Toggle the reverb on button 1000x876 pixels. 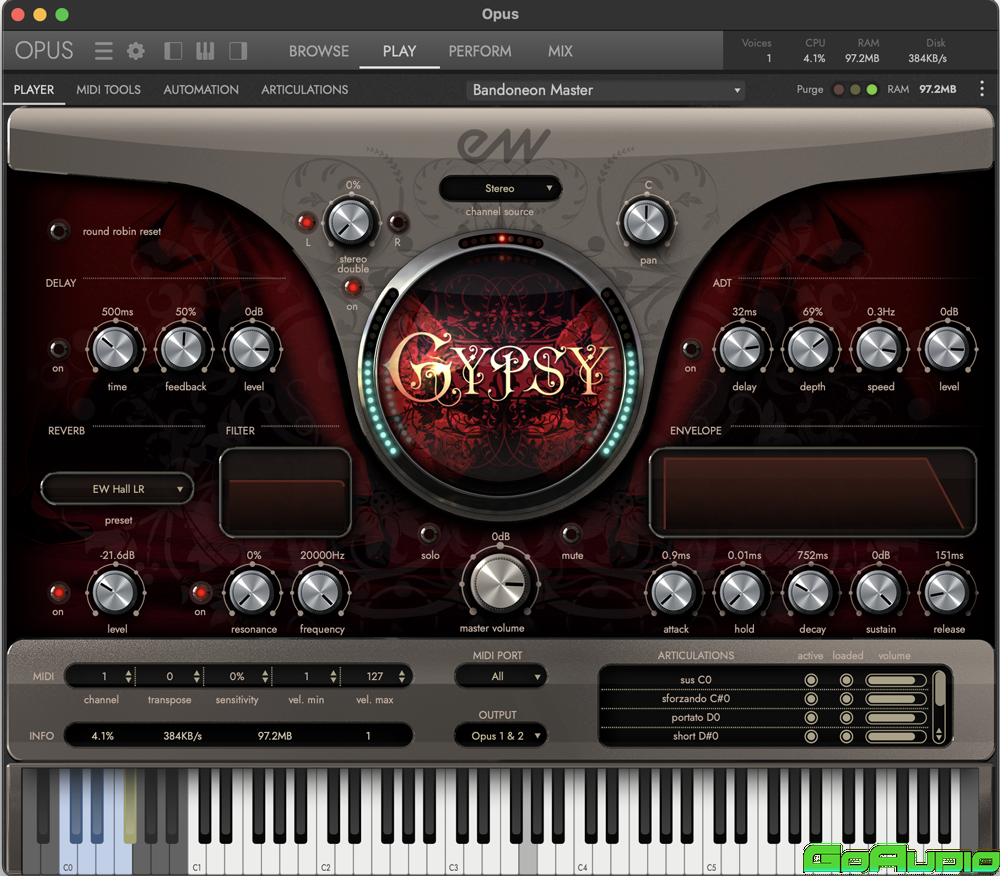point(59,592)
